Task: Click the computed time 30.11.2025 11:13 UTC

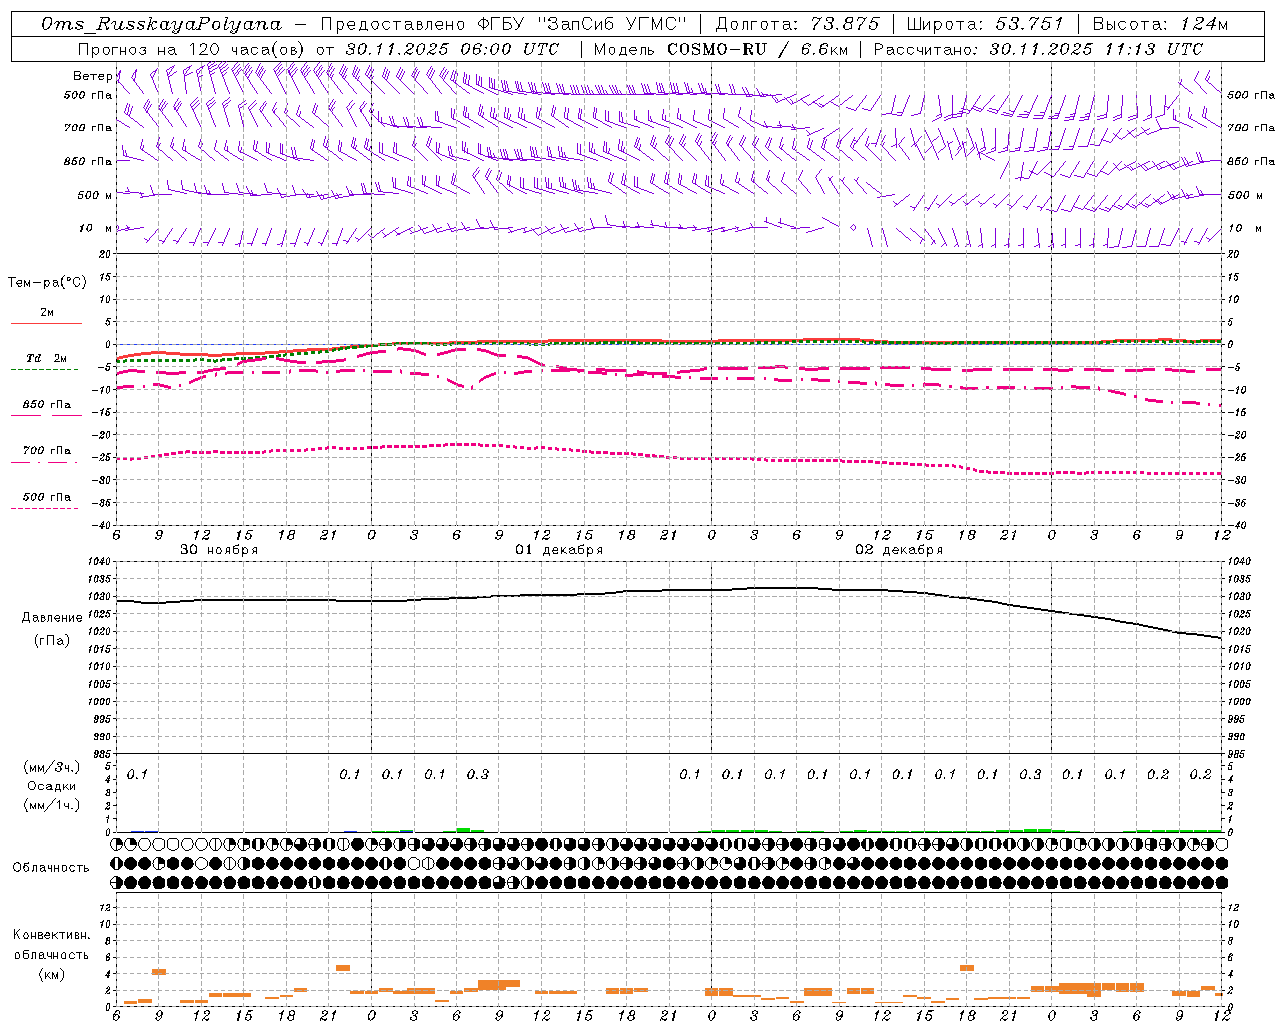Action: [1096, 49]
